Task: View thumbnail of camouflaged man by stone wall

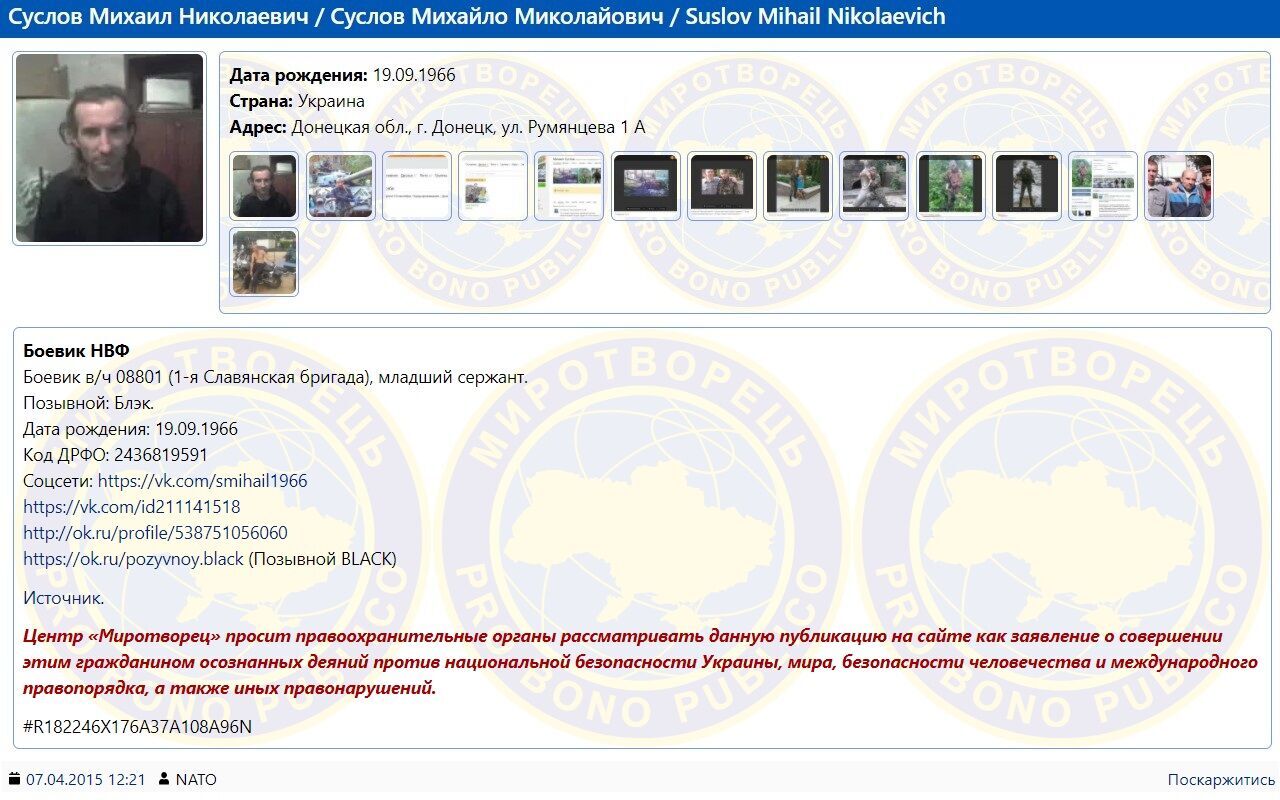Action: tap(874, 186)
